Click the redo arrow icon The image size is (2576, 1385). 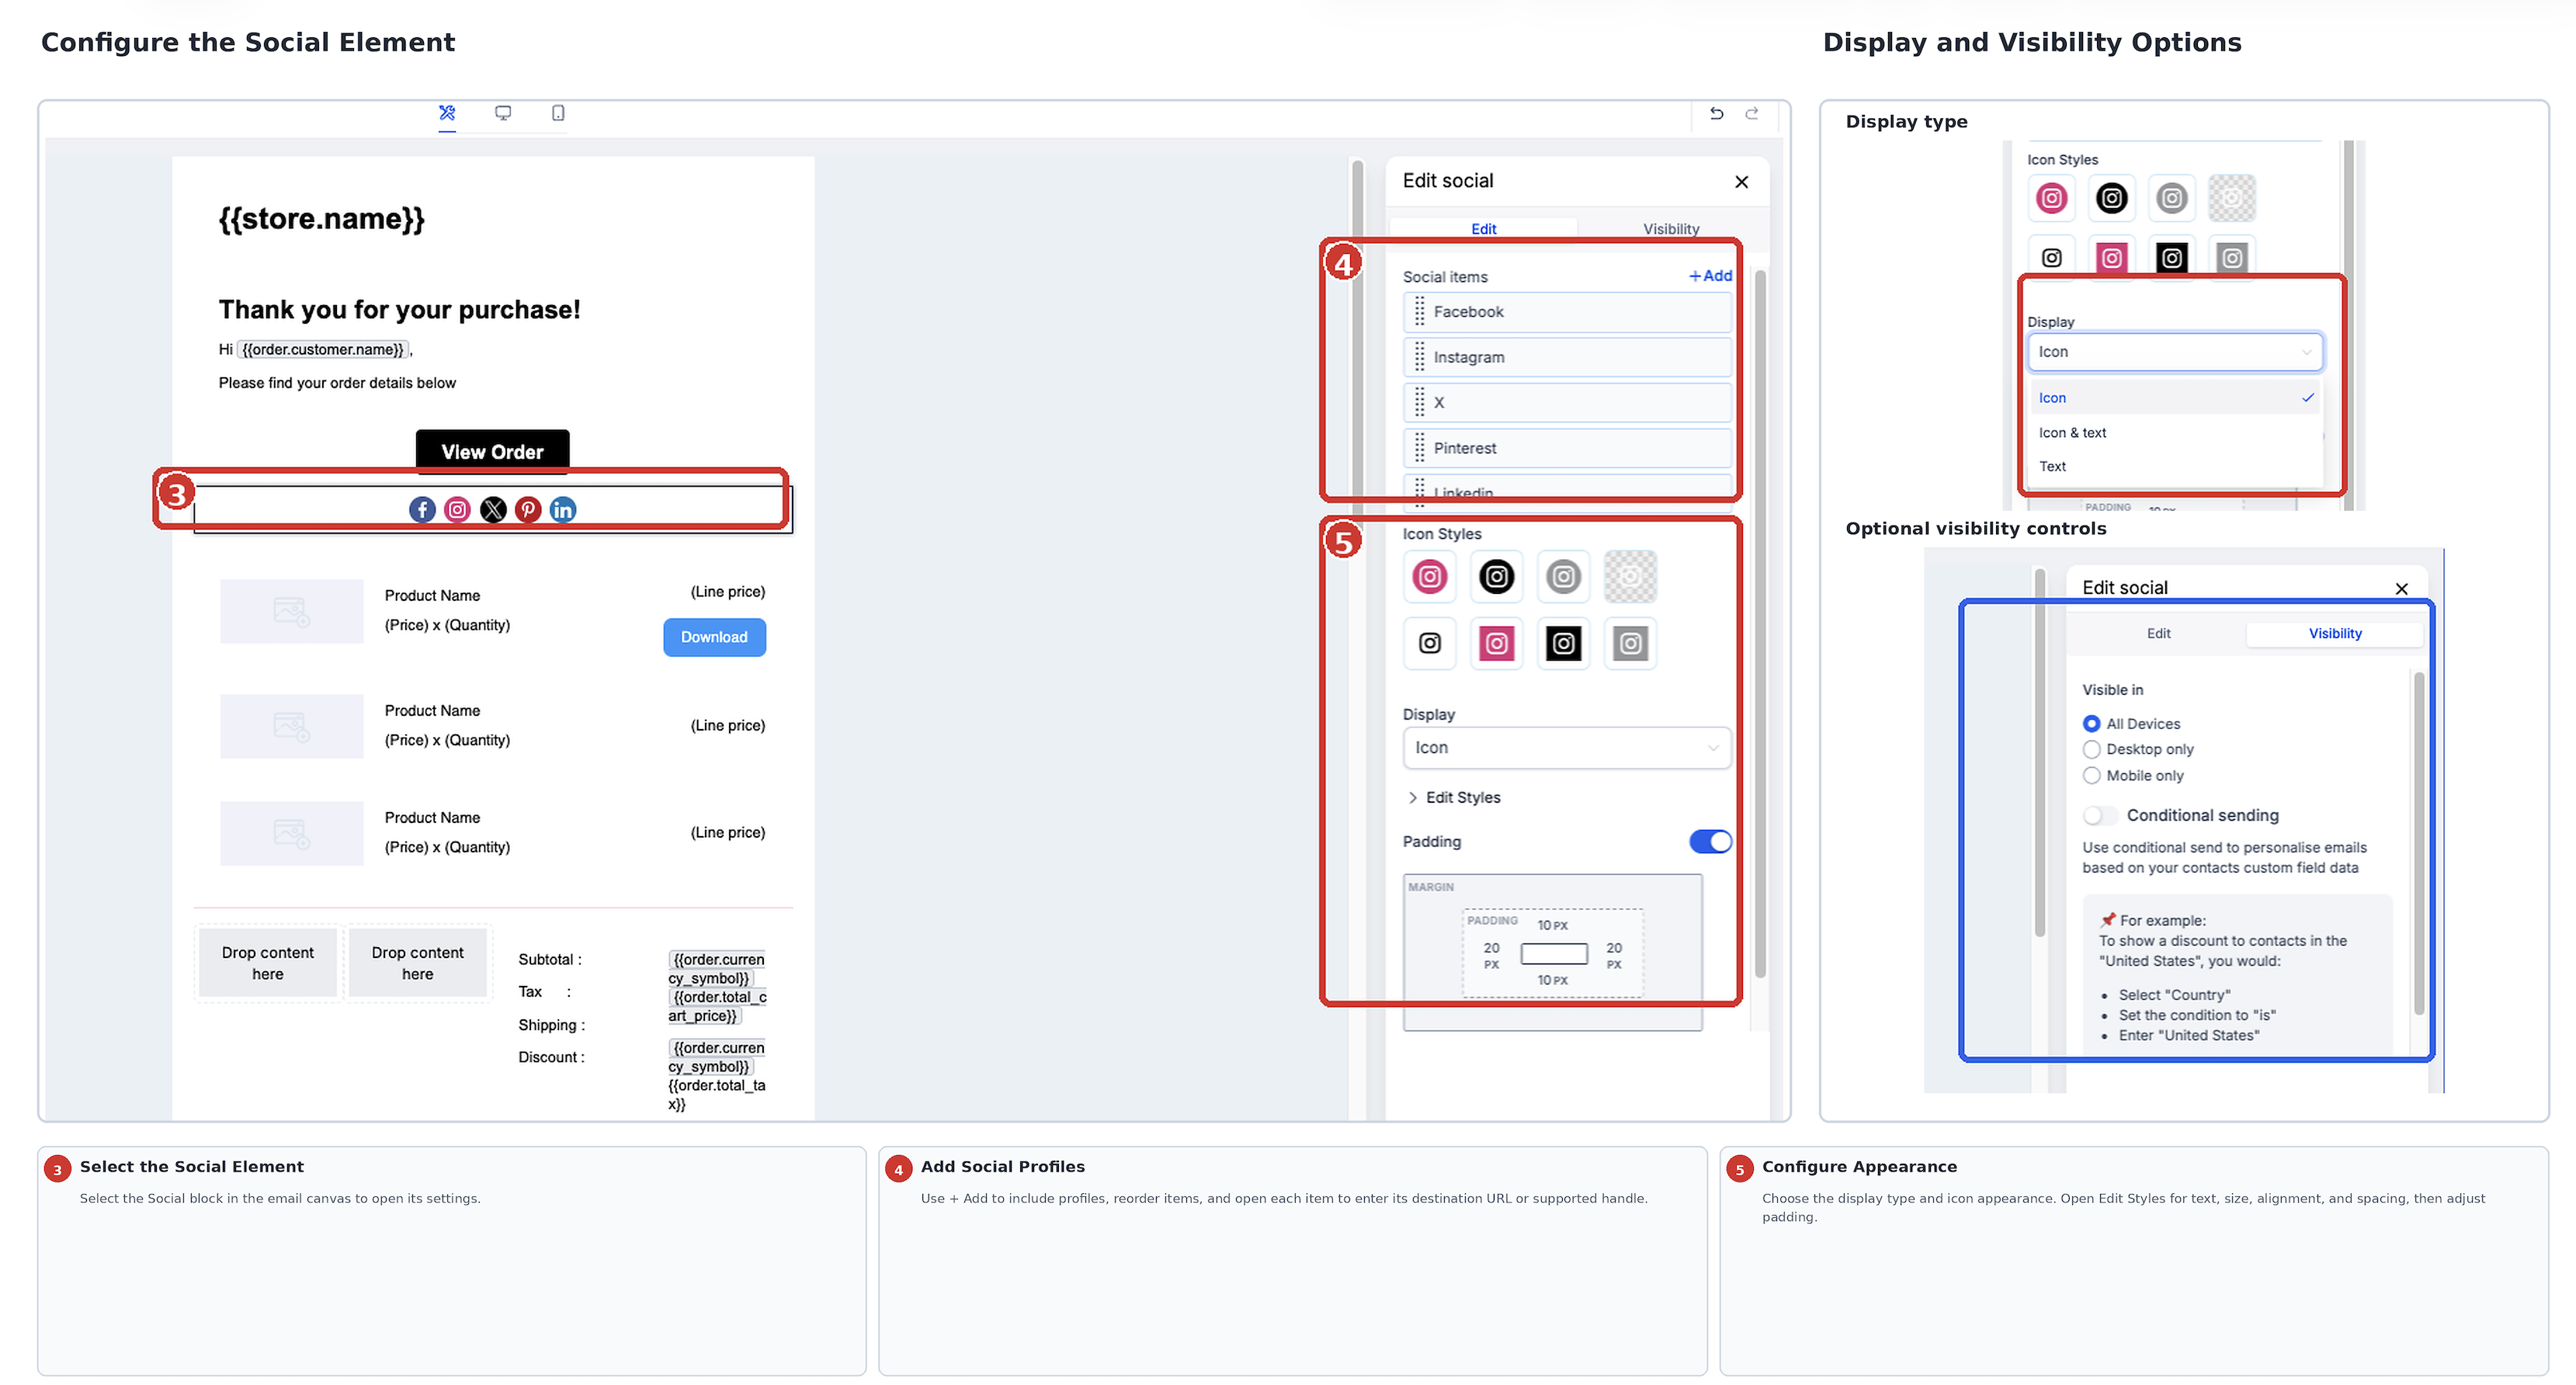coord(1752,113)
